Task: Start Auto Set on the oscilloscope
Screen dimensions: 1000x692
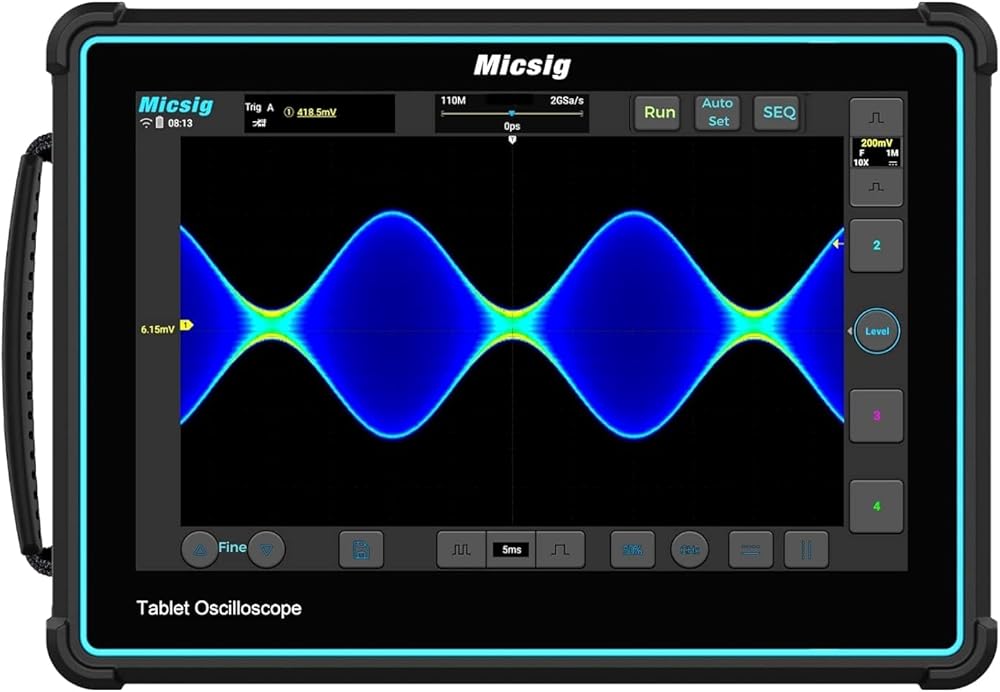Action: pyautogui.click(x=717, y=112)
